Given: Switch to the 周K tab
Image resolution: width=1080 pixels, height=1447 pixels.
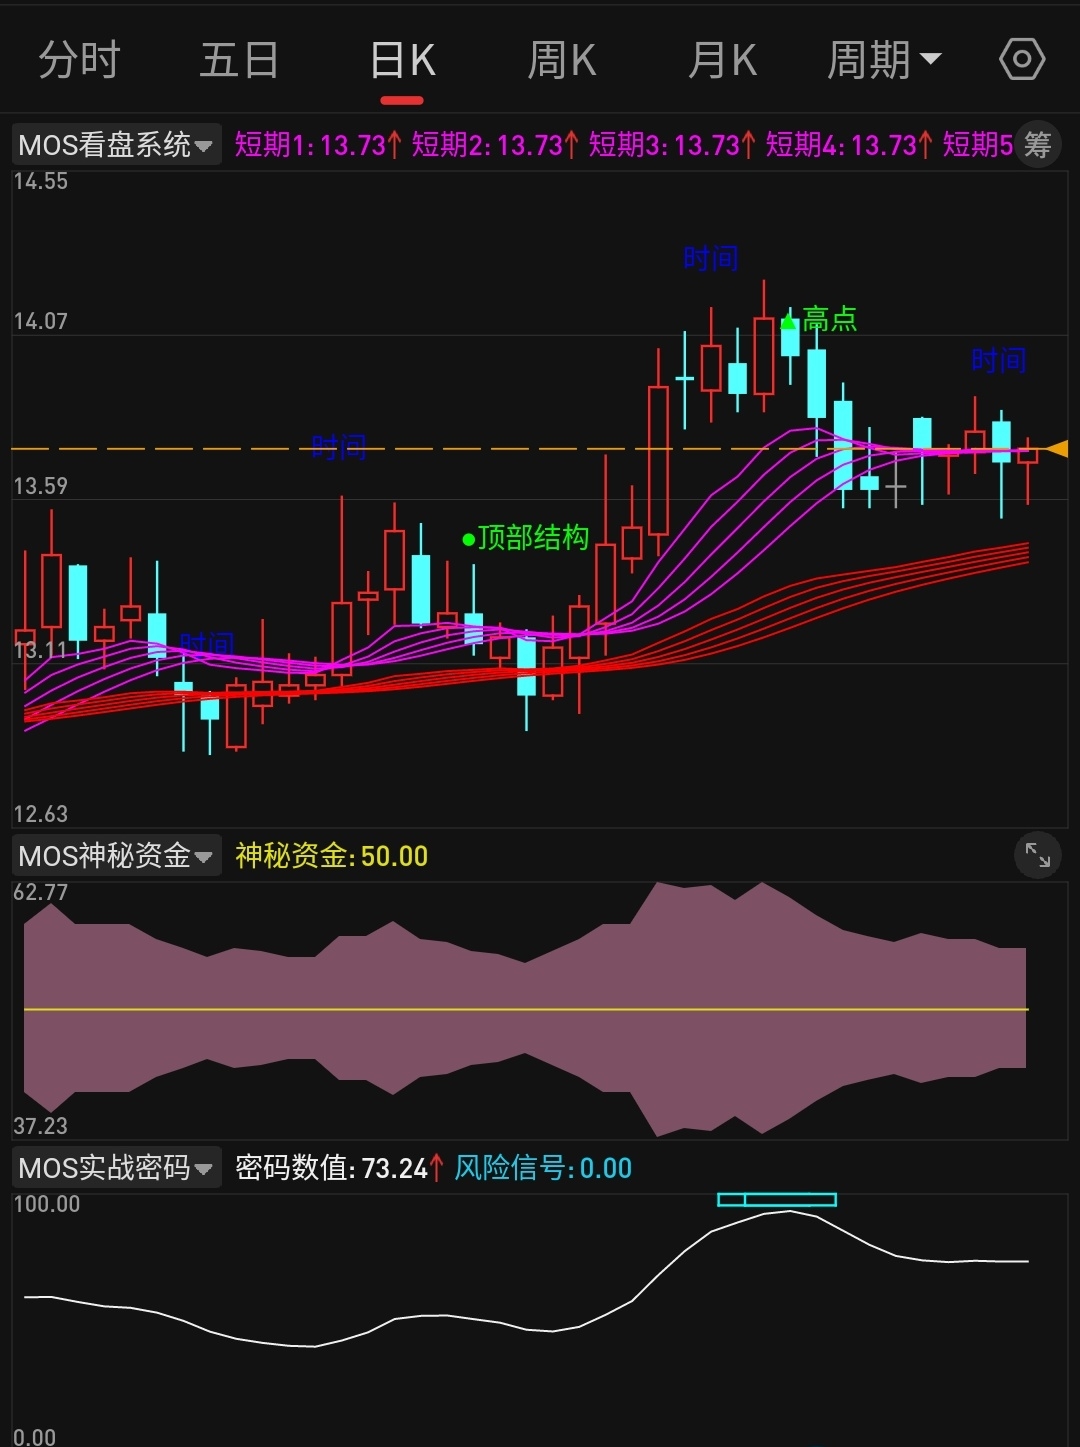Looking at the screenshot, I should point(562,61).
